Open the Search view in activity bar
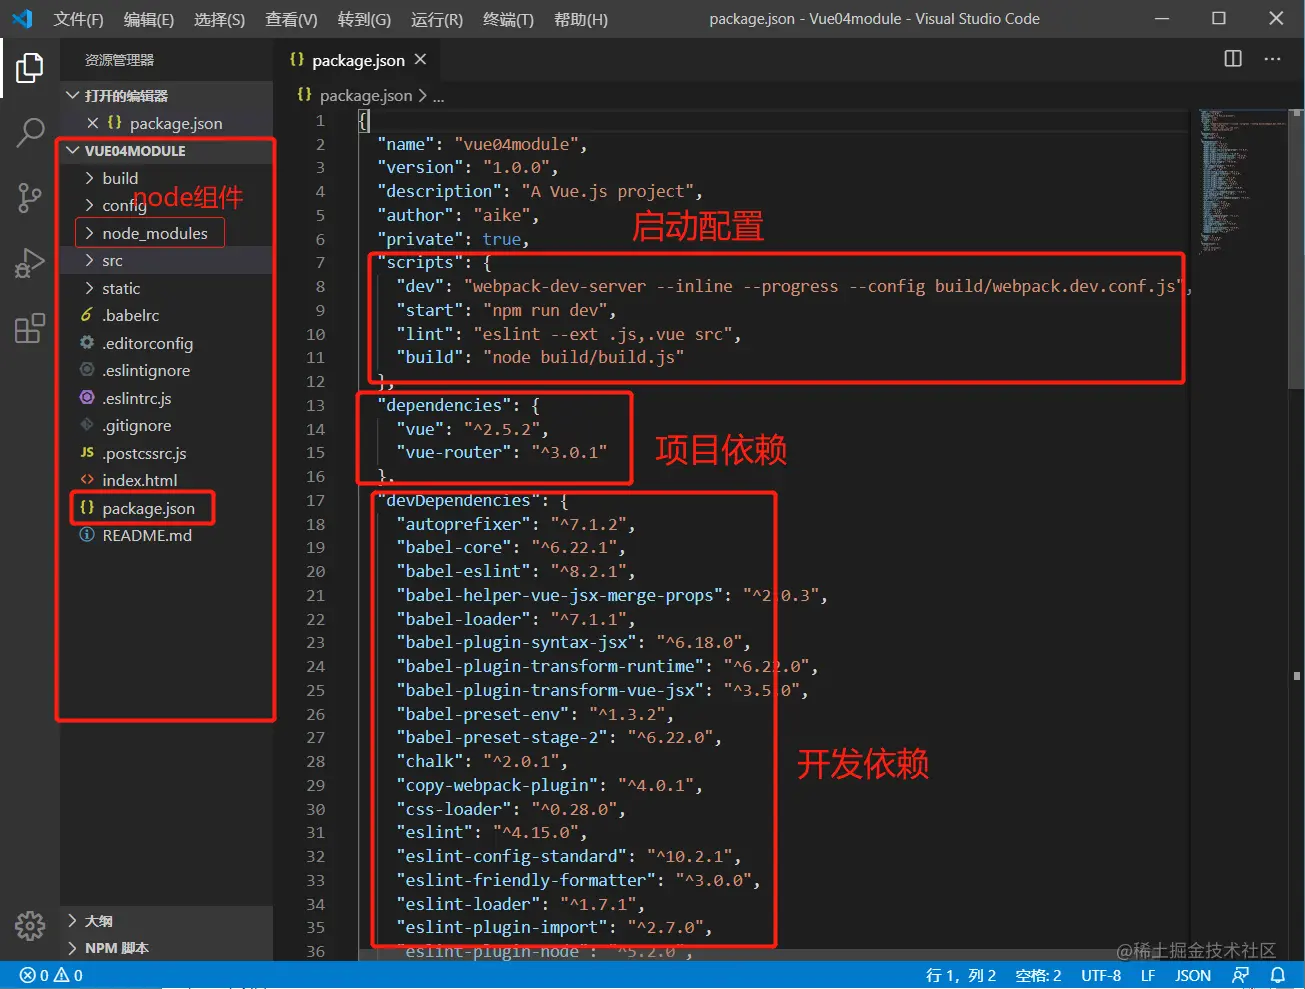The width and height of the screenshot is (1305, 989). (x=30, y=132)
